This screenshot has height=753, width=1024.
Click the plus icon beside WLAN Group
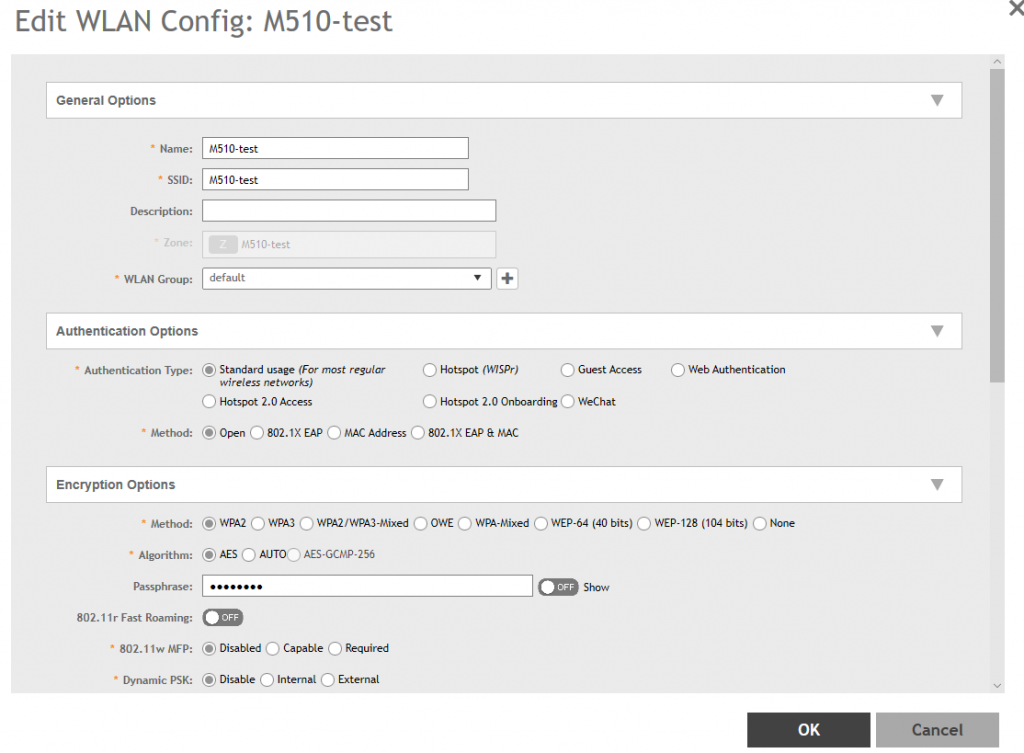(507, 279)
